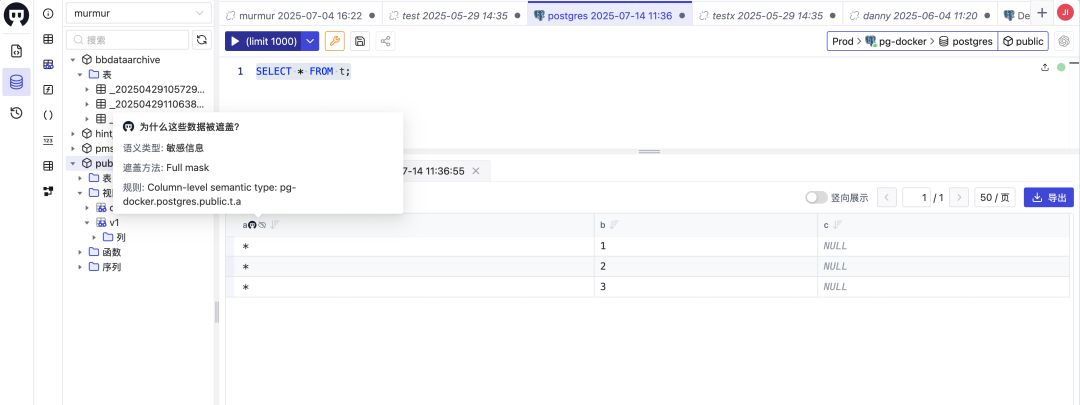Expand the pms schema node

point(73,148)
